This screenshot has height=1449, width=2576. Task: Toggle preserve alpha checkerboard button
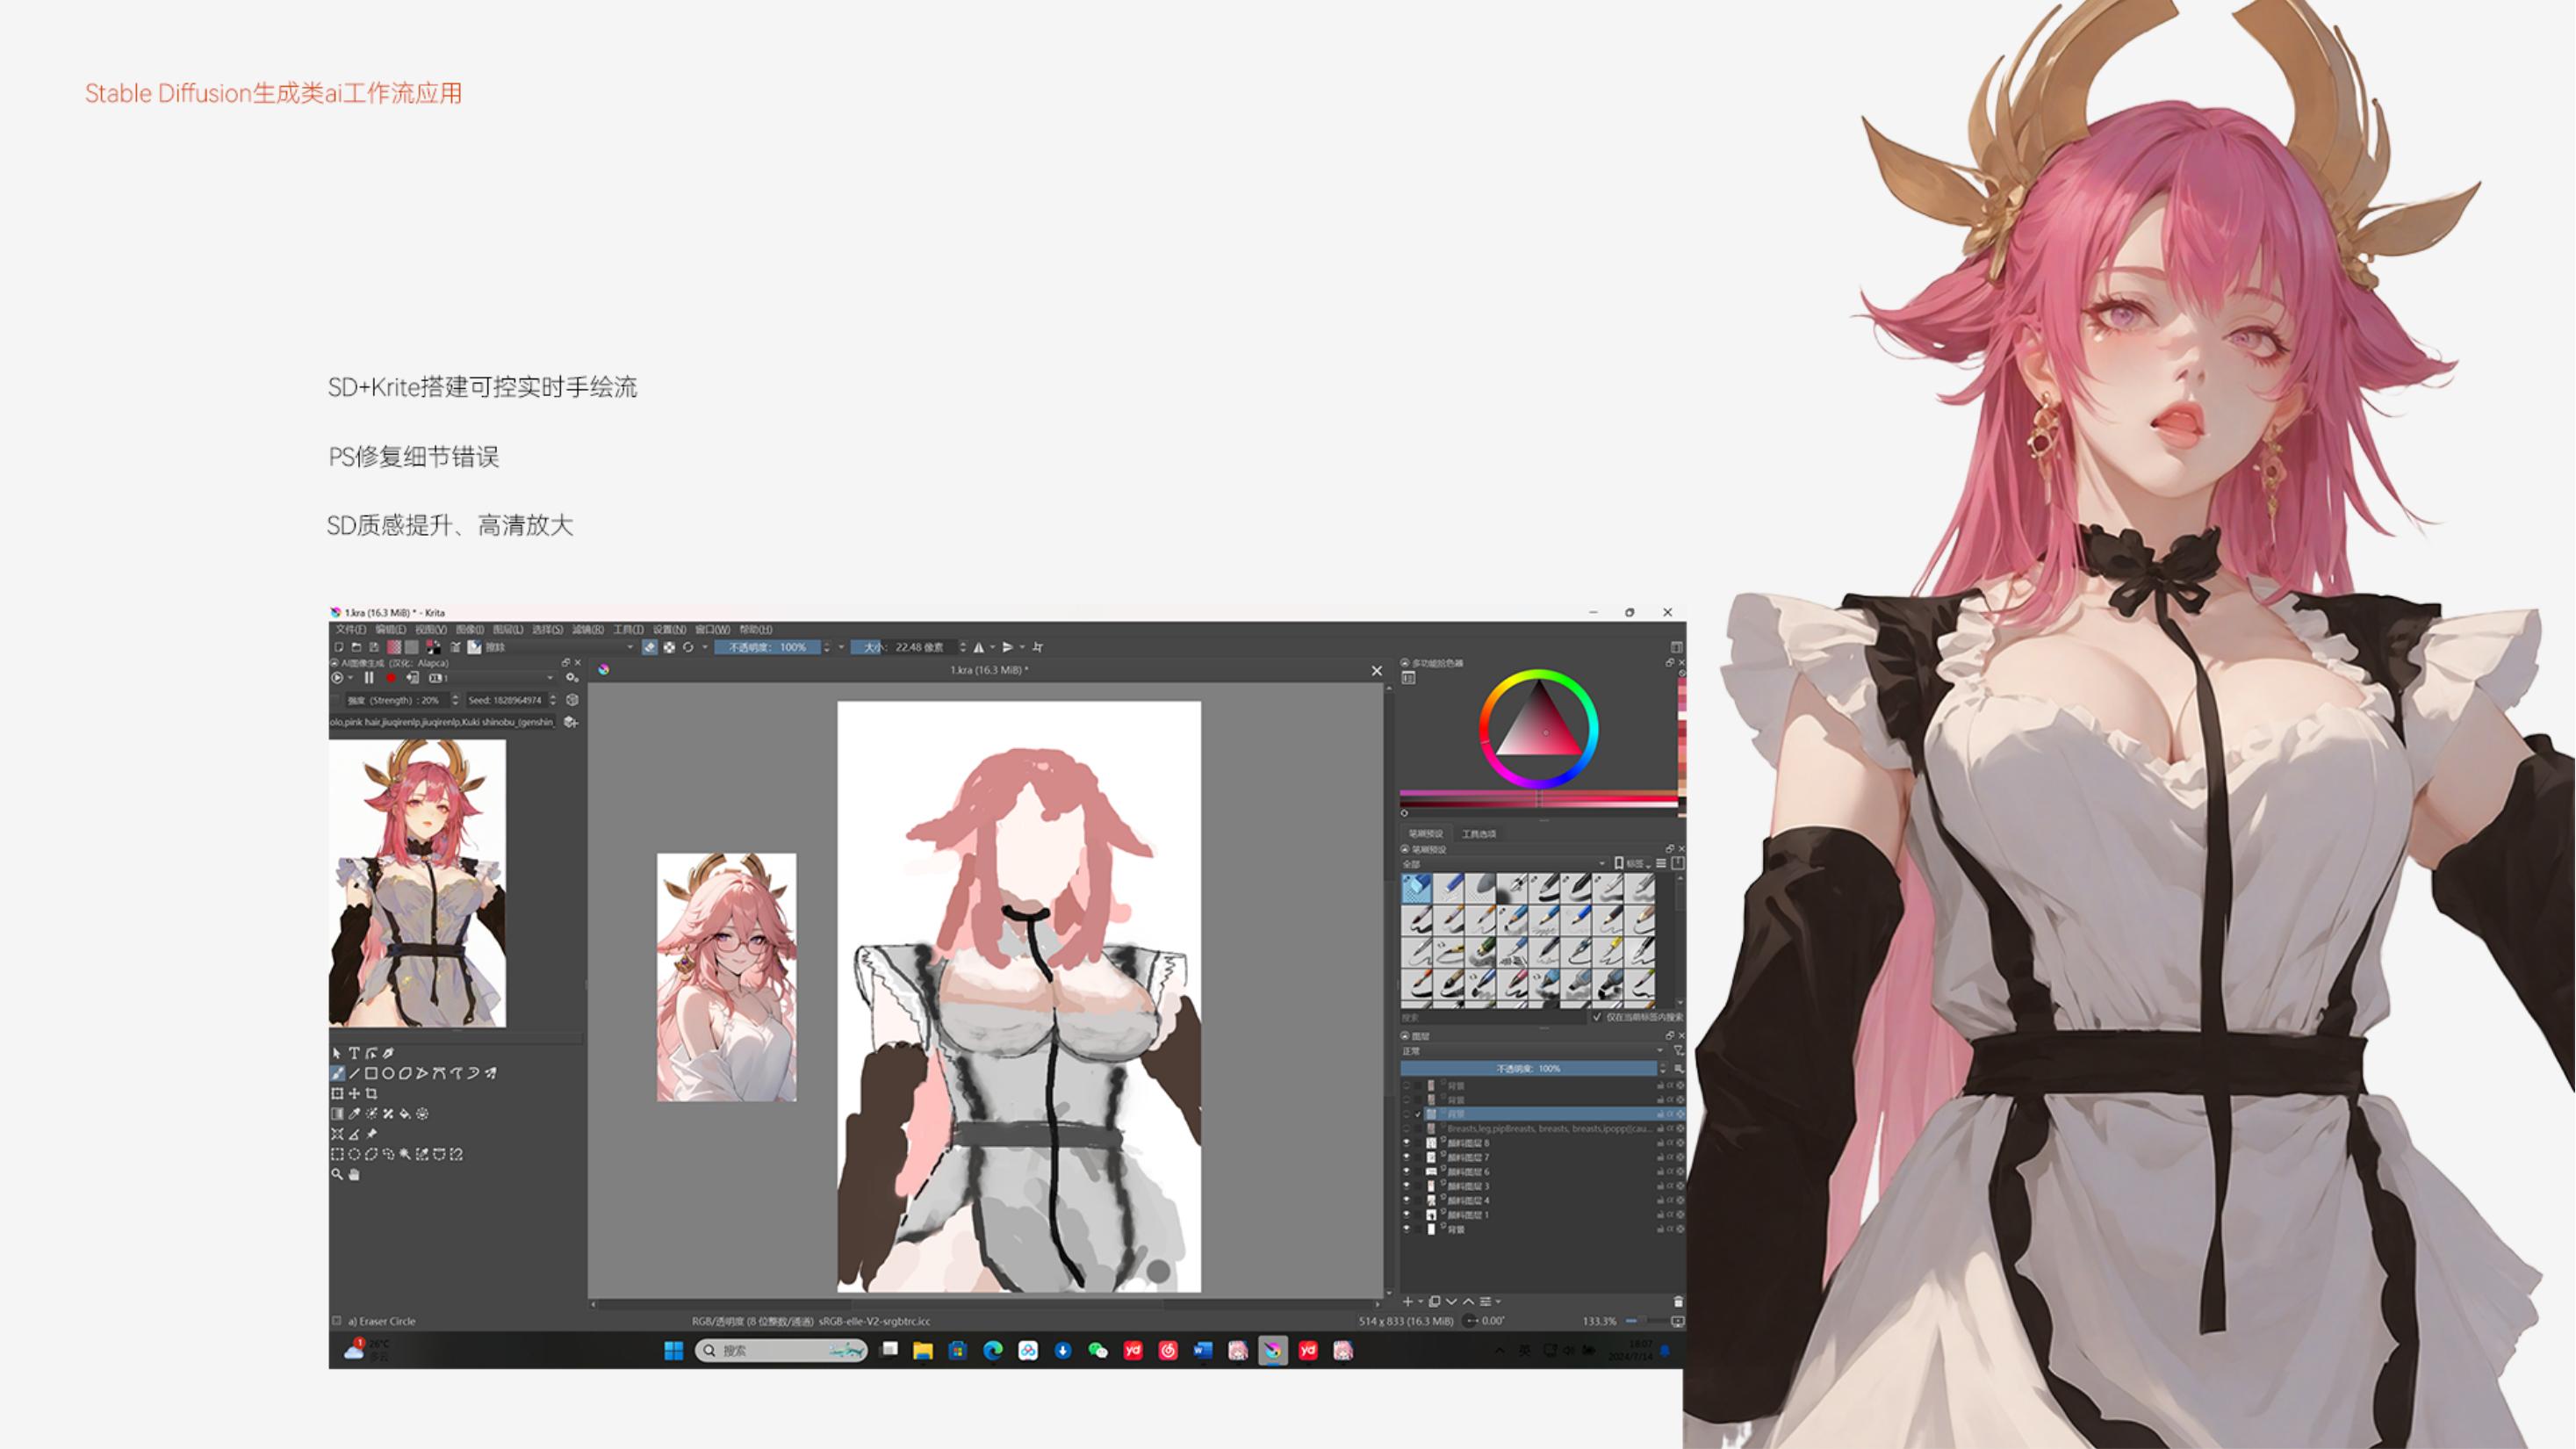(669, 647)
